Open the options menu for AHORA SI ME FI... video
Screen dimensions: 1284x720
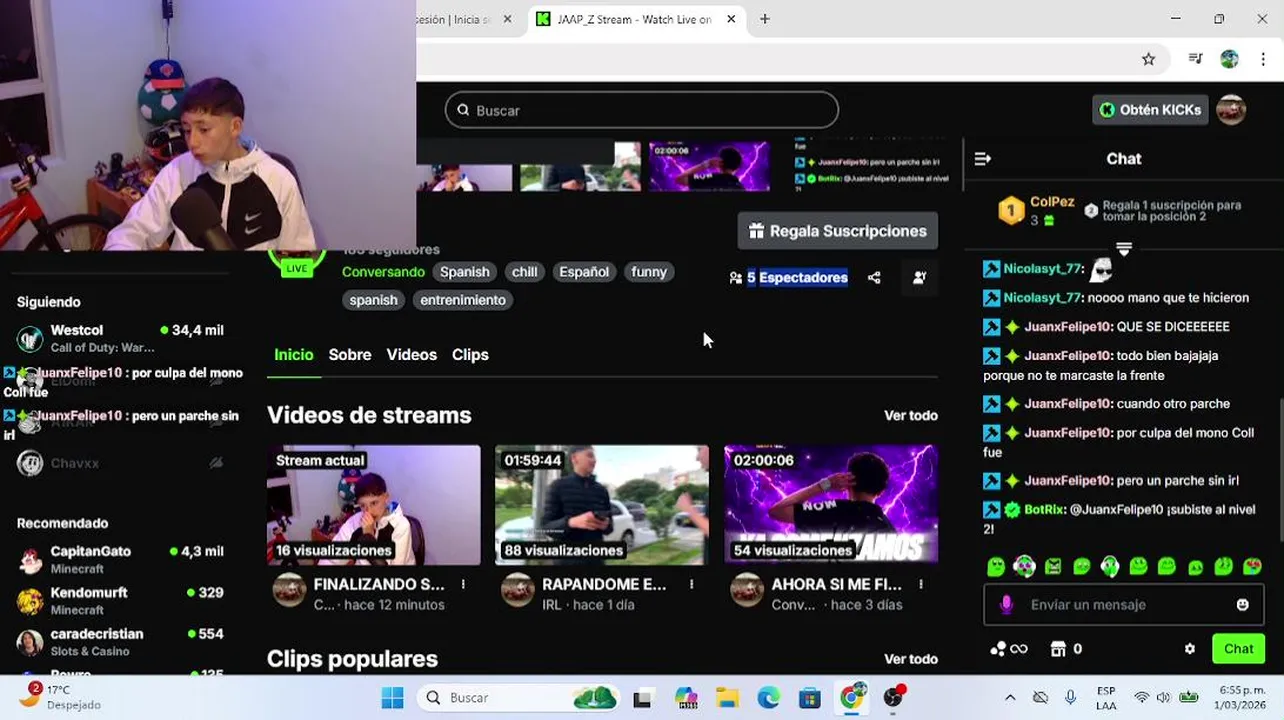(x=921, y=585)
